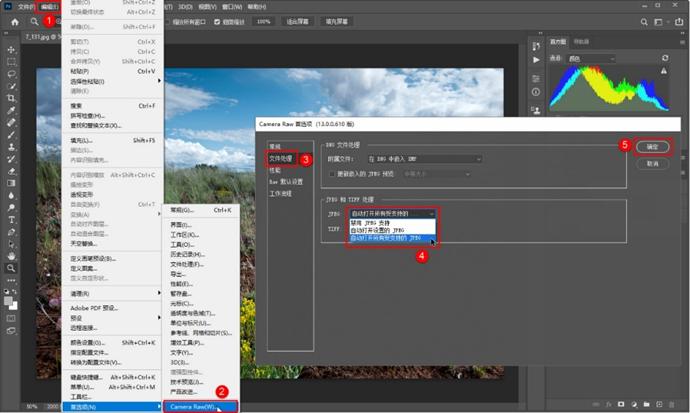Select the Rectangular Marquee tool
Image resolution: width=690 pixels, height=413 pixels.
(11, 61)
